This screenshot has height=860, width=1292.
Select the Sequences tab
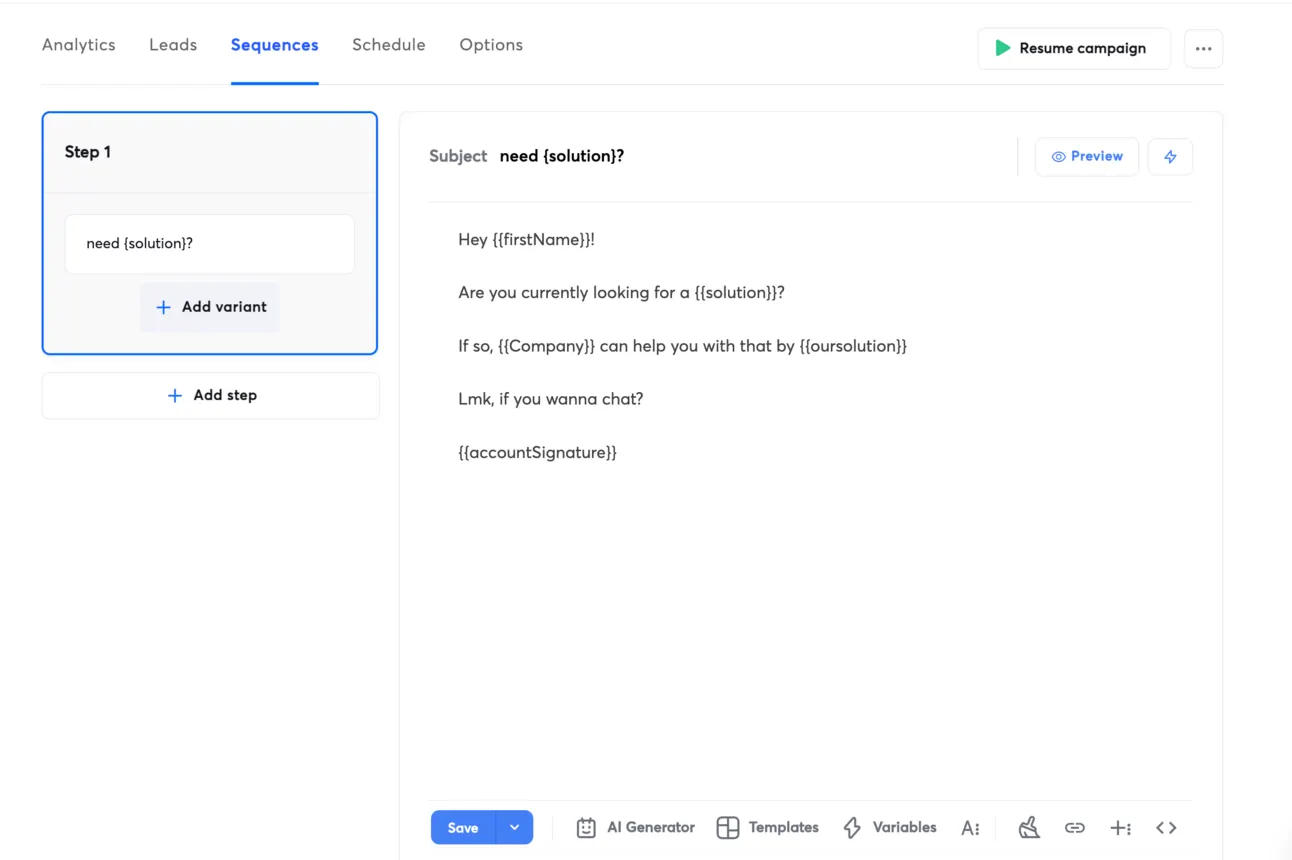pyautogui.click(x=275, y=45)
